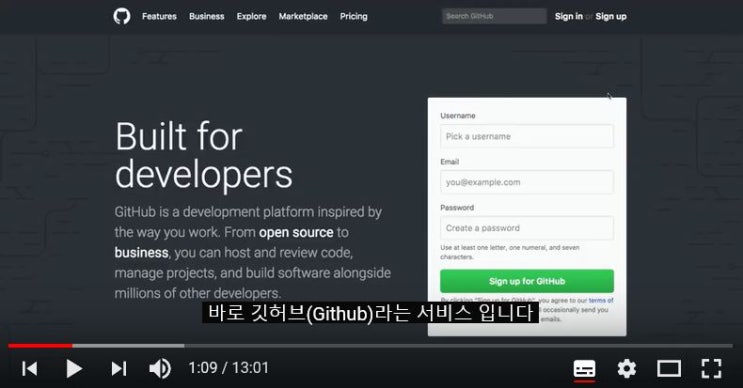Open the Marketplace page
Image resolution: width=743 pixels, height=388 pixels.
tap(303, 16)
